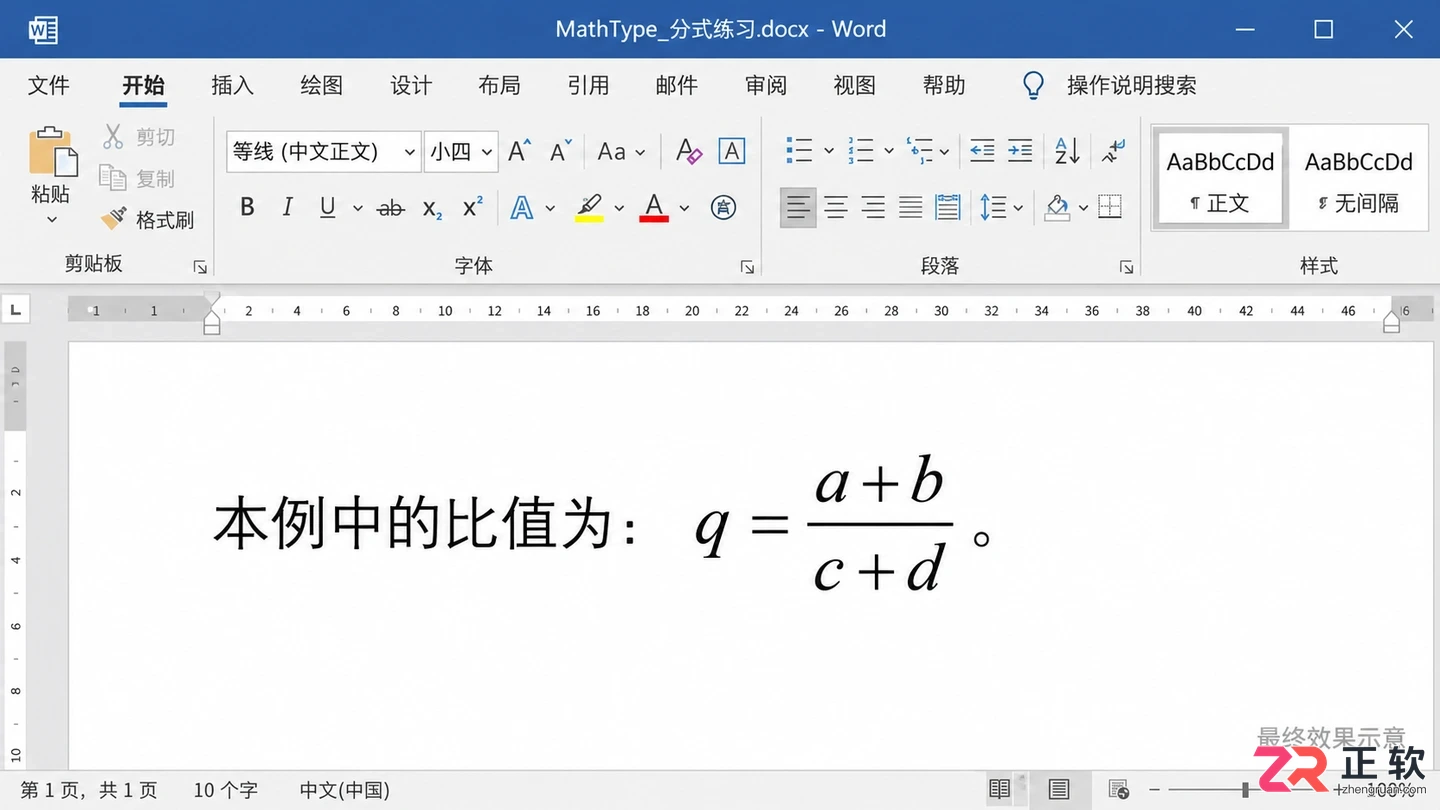Click the character border icon
Viewport: 1440px width, 810px height.
coord(732,151)
